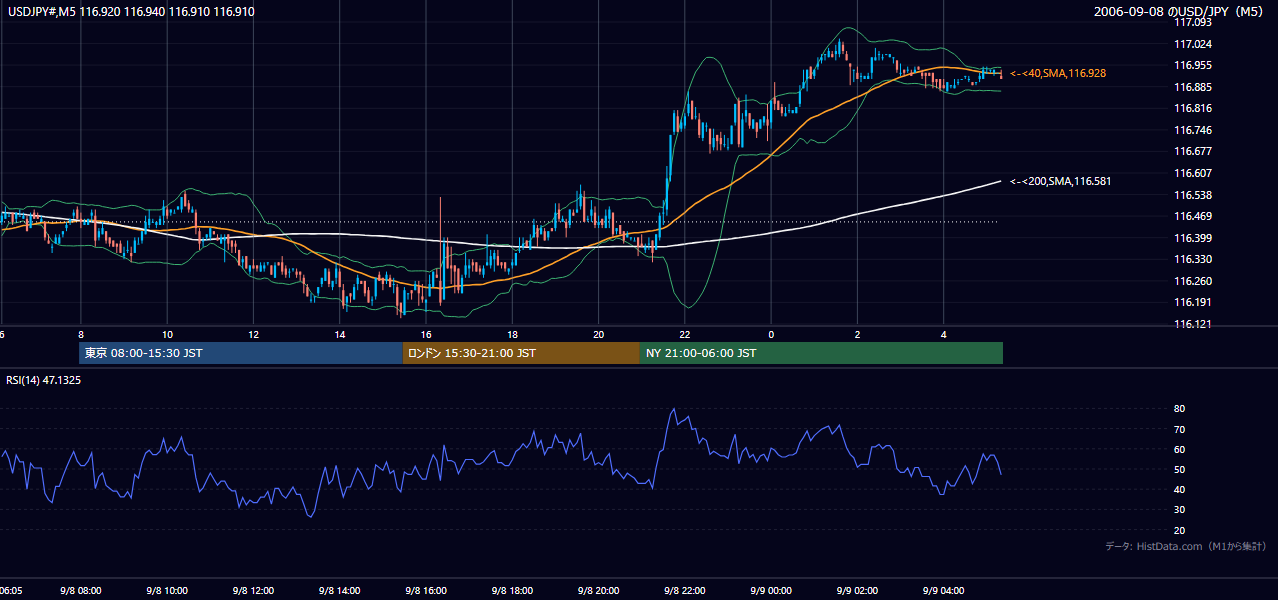
Task: Click the hour 8 tick under price chart
Action: [80, 334]
